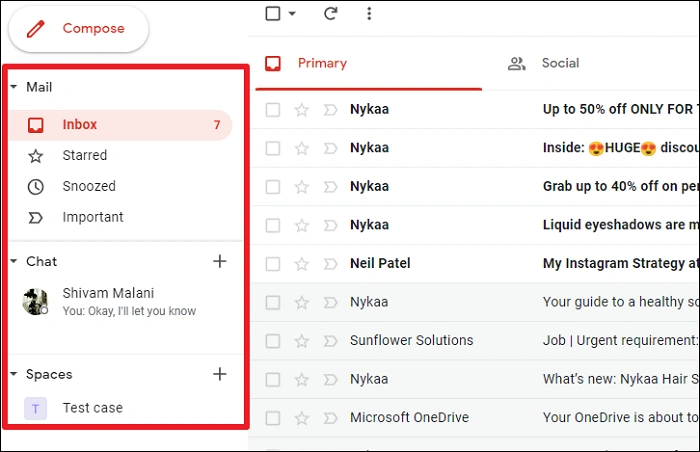700x452 pixels.
Task: Select the 'Grab up to 40% off' email checkbox
Action: [x=273, y=186]
